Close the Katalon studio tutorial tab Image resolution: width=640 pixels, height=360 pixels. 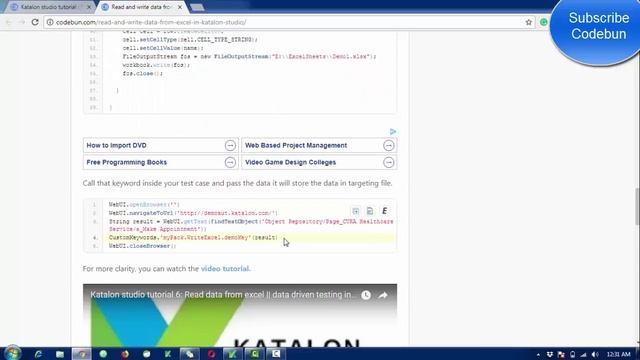89,7
